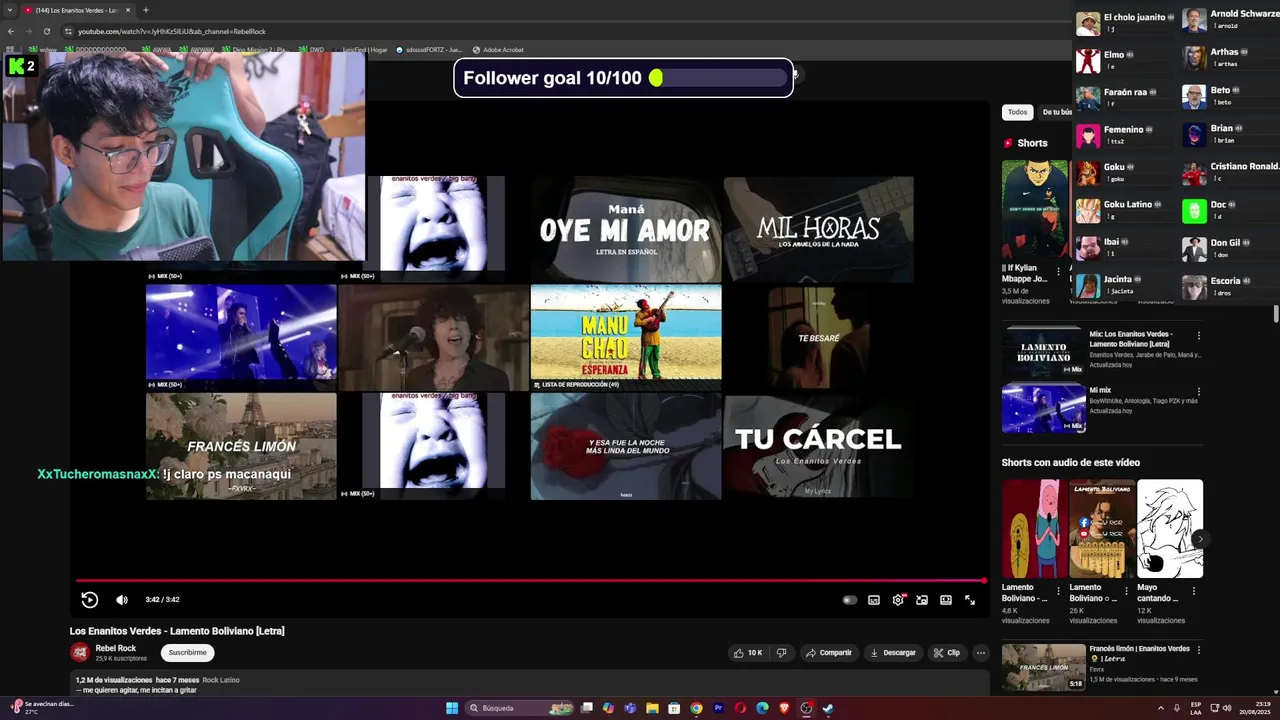Open a new browser tab
Image resolution: width=1280 pixels, height=720 pixels.
pos(146,10)
